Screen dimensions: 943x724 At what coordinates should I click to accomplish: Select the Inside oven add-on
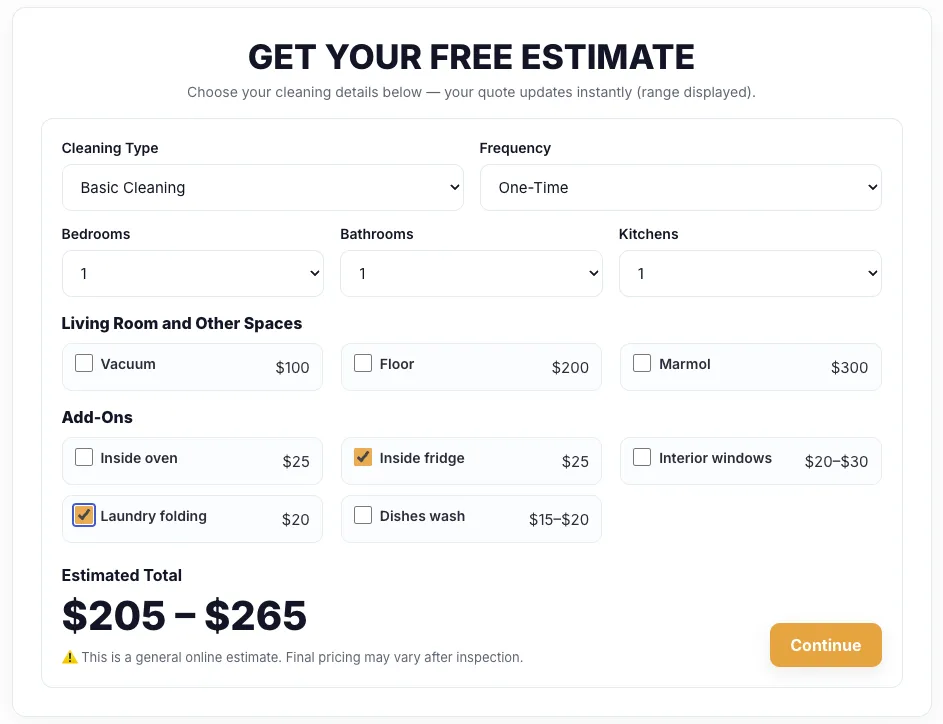click(x=84, y=457)
